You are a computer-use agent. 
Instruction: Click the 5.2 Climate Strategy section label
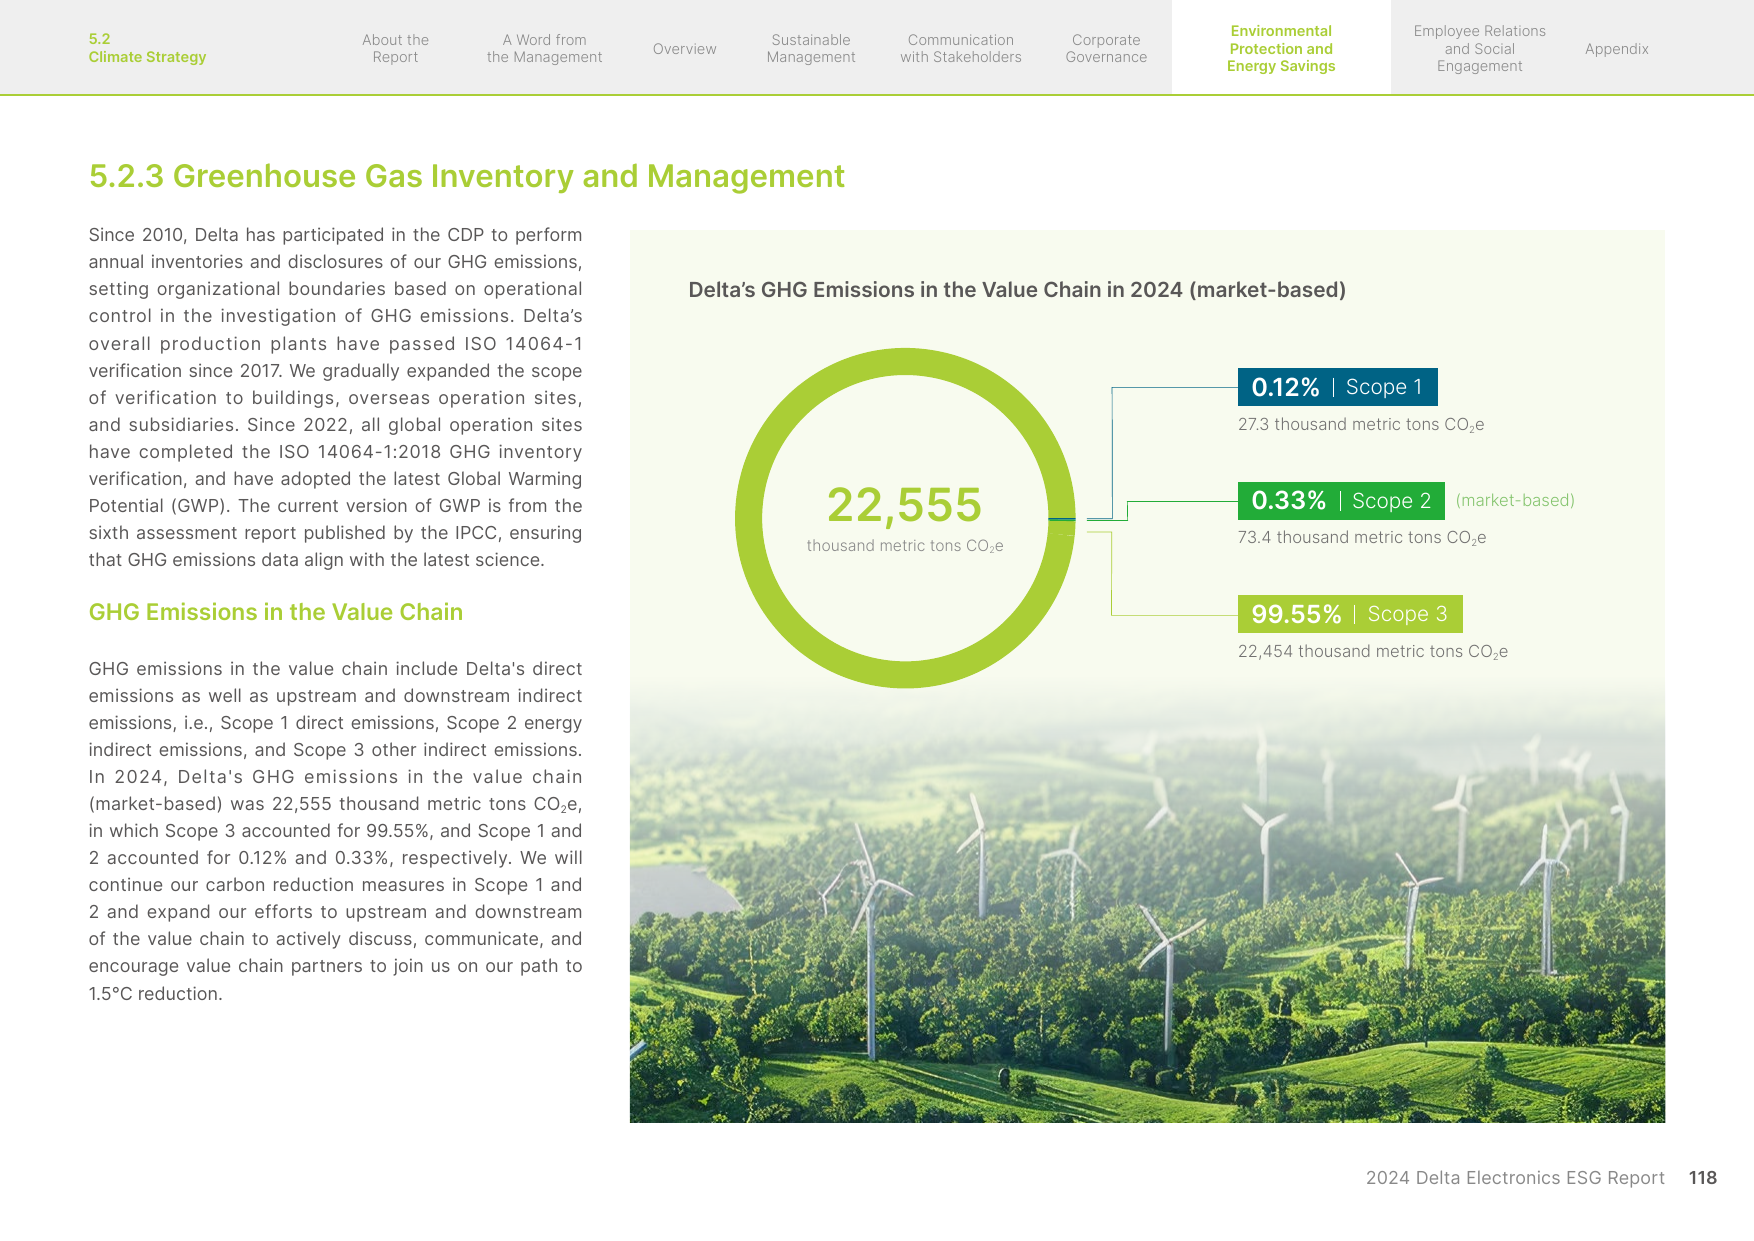(x=147, y=48)
